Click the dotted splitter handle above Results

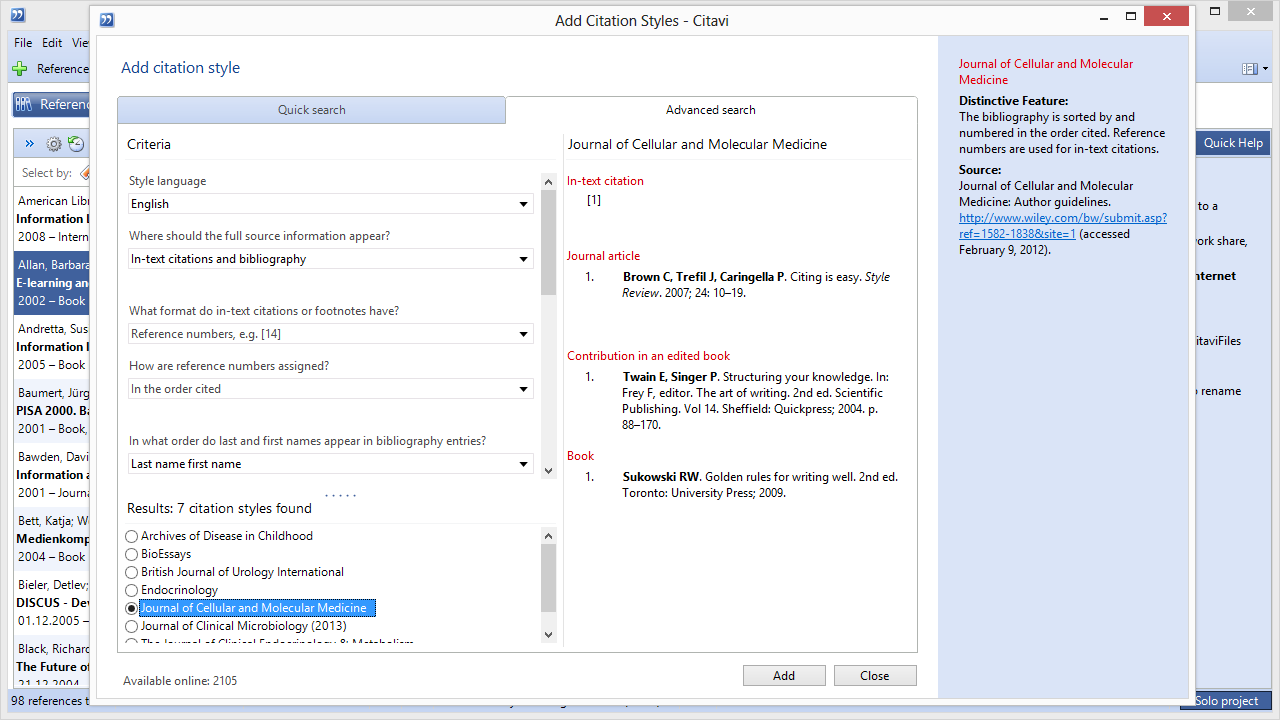(340, 495)
